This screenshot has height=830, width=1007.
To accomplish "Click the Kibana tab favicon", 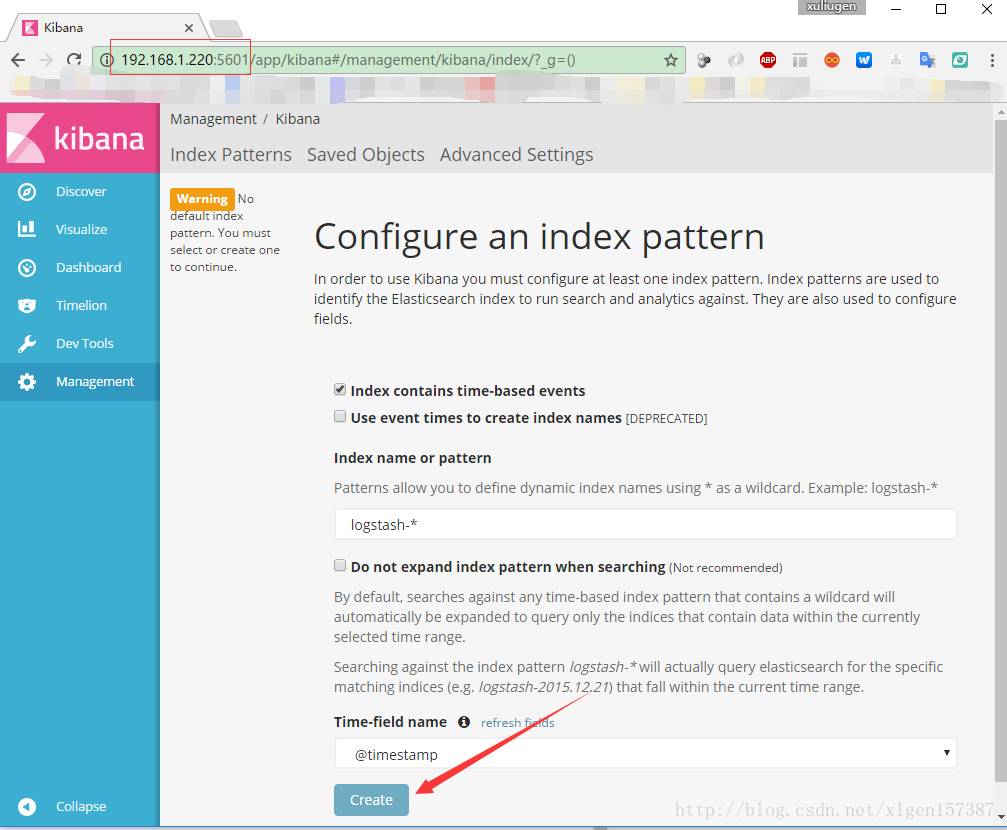I will (x=30, y=28).
